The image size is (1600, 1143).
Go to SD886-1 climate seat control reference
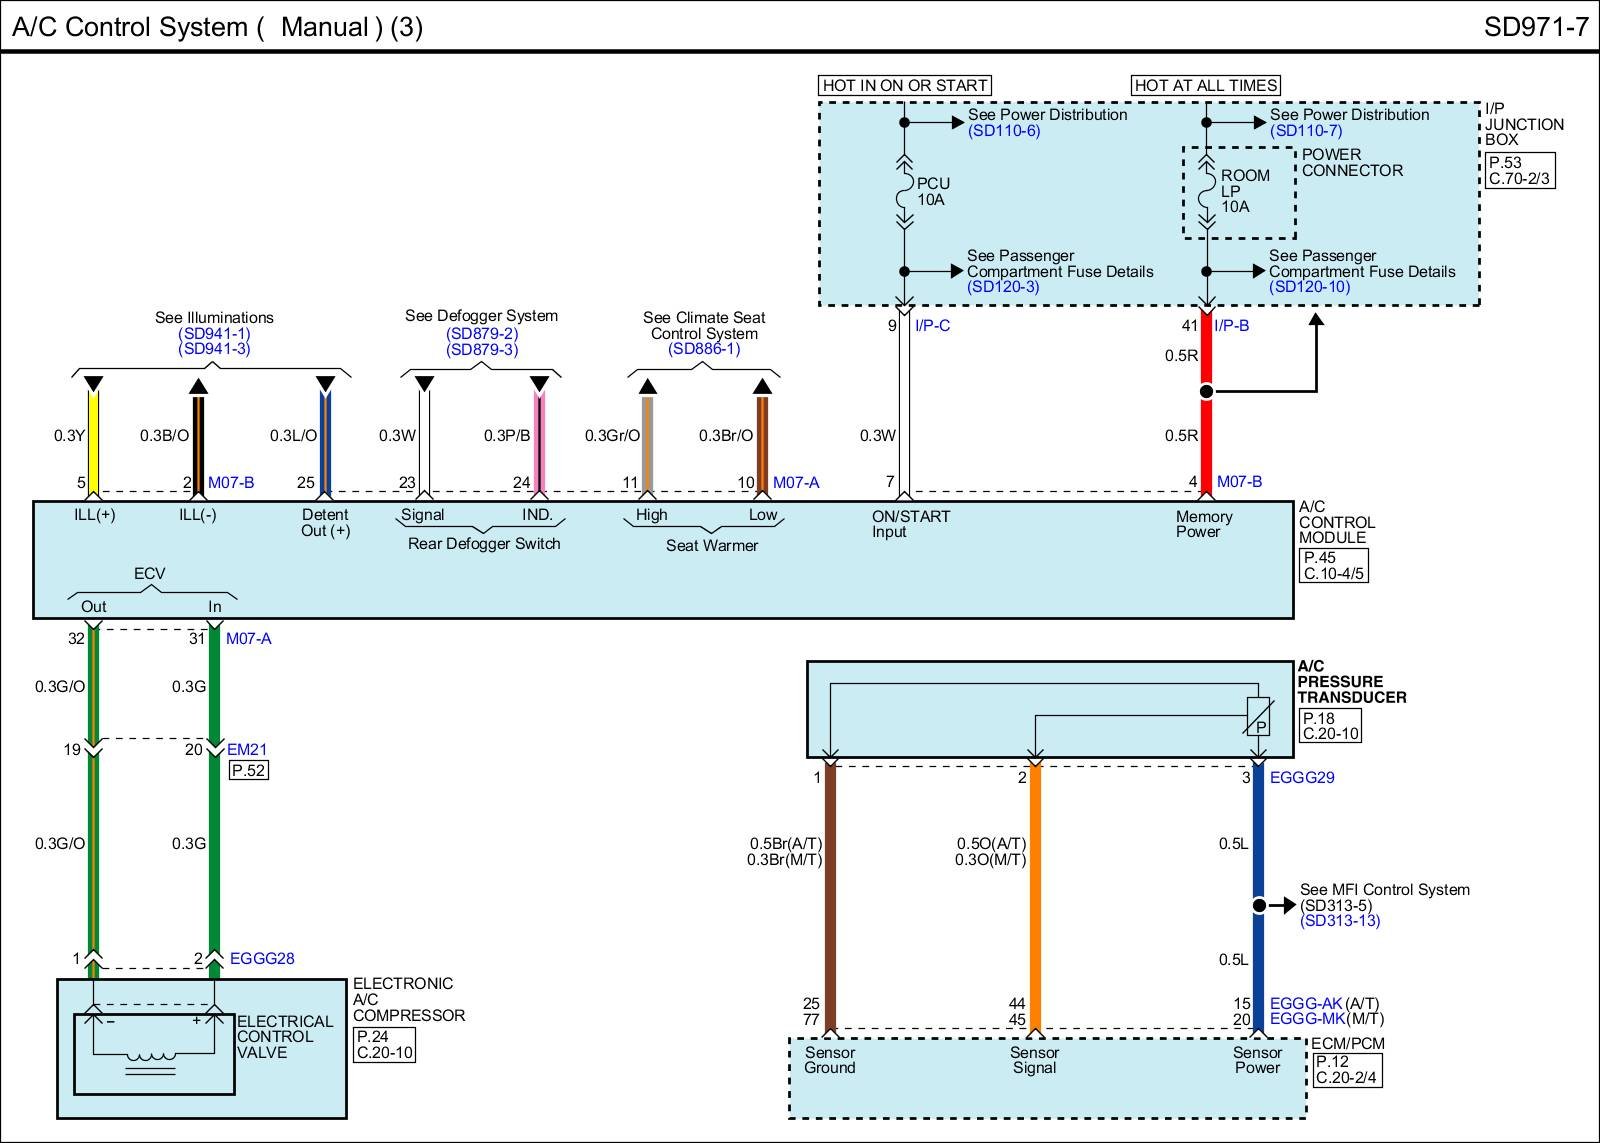pyautogui.click(x=704, y=349)
